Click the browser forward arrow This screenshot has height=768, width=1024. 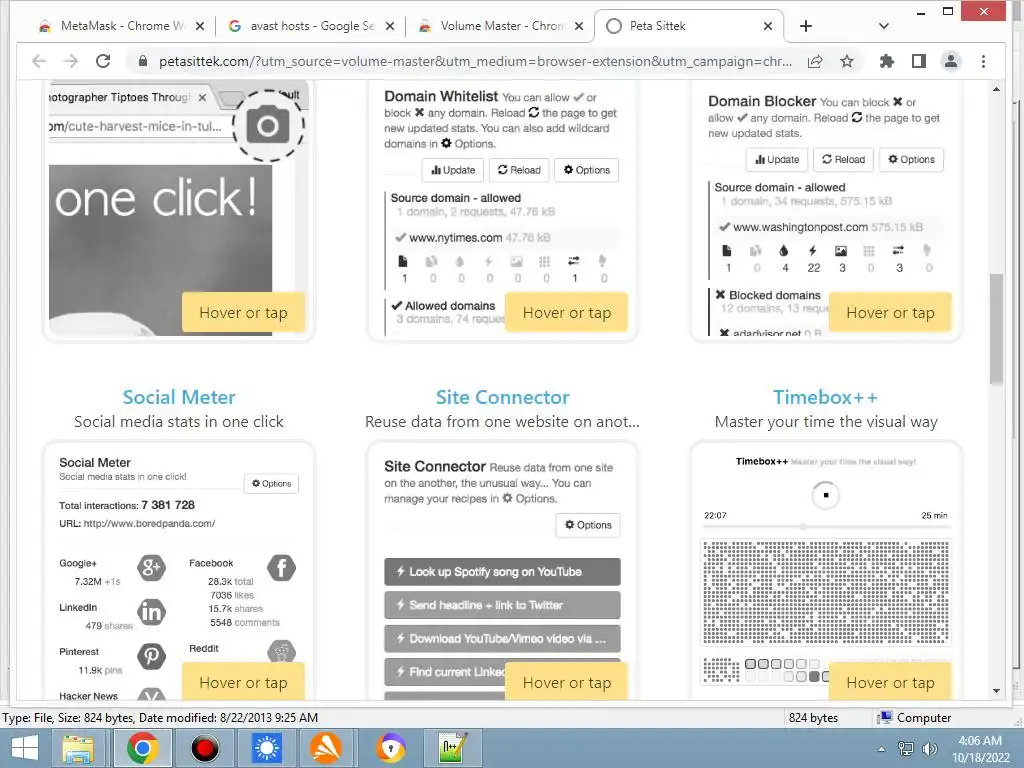tap(71, 61)
